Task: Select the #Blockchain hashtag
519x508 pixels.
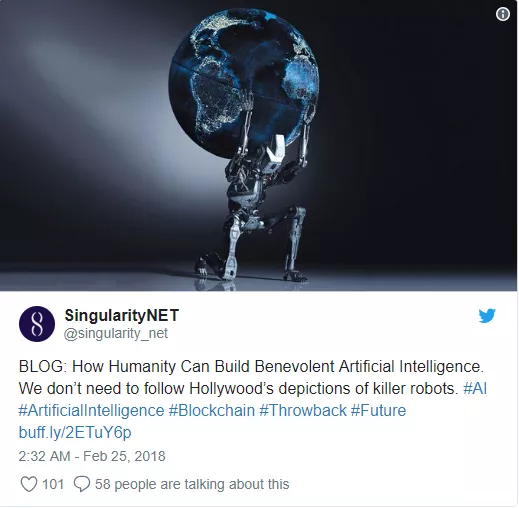Action: tap(212, 410)
